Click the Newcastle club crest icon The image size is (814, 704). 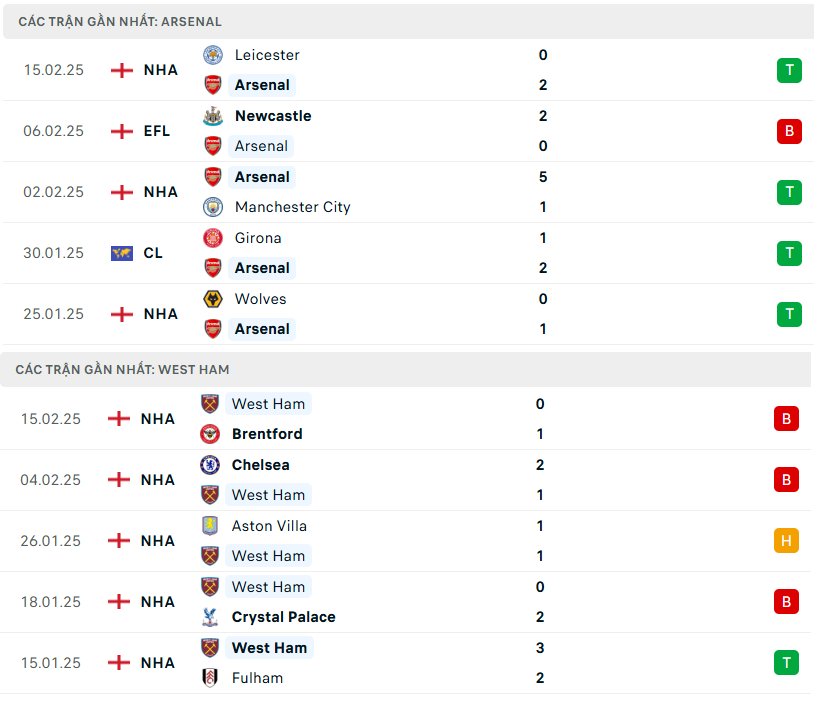click(213, 116)
